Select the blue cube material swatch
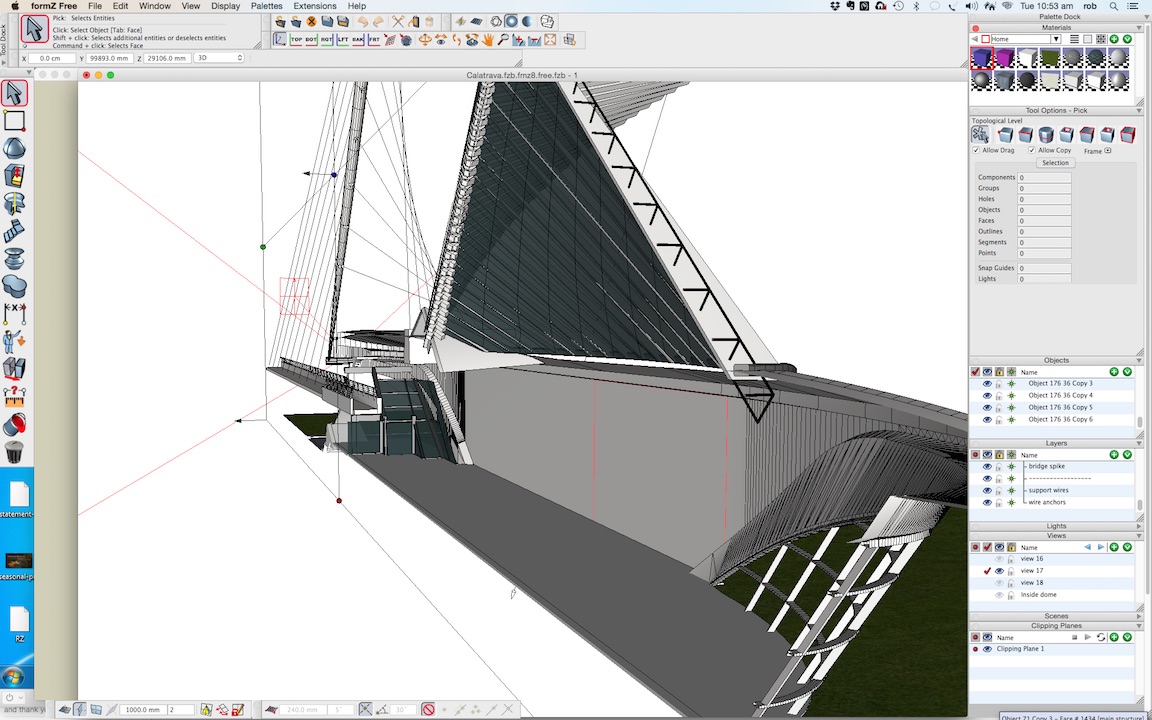The image size is (1152, 720). pyautogui.click(x=982, y=58)
